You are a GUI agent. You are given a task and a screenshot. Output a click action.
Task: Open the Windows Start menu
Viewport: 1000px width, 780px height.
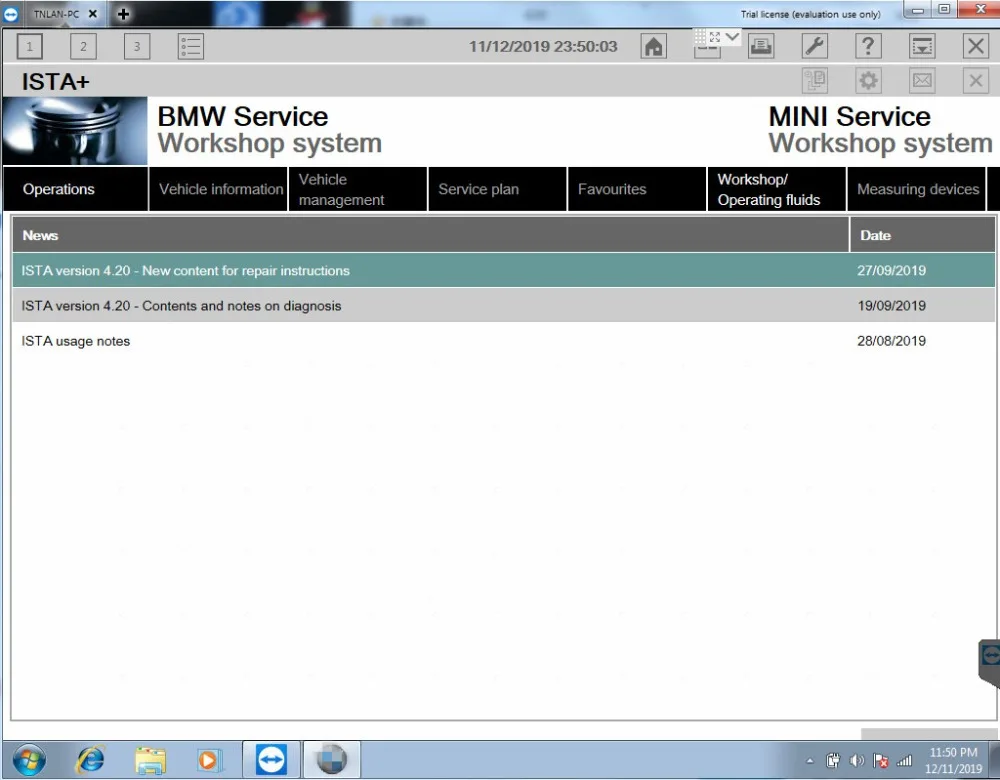pos(29,760)
